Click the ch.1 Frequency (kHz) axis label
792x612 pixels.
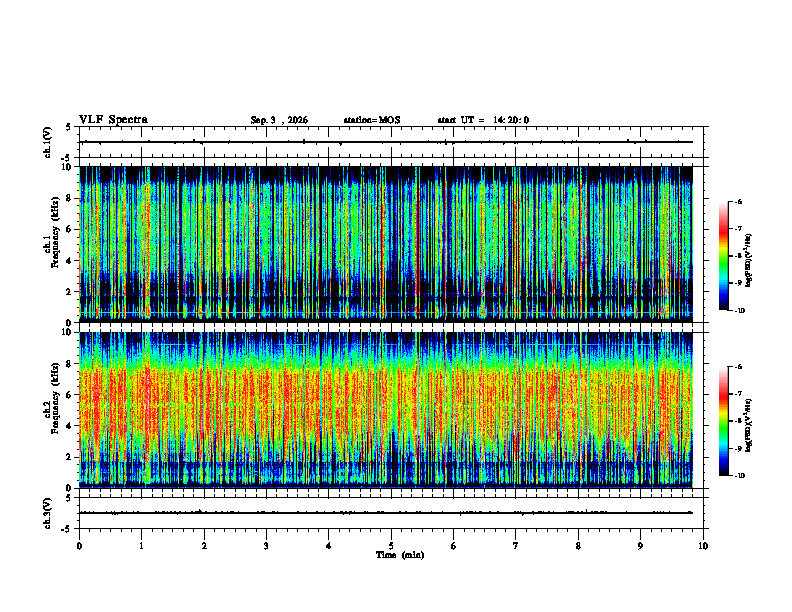click(51, 244)
